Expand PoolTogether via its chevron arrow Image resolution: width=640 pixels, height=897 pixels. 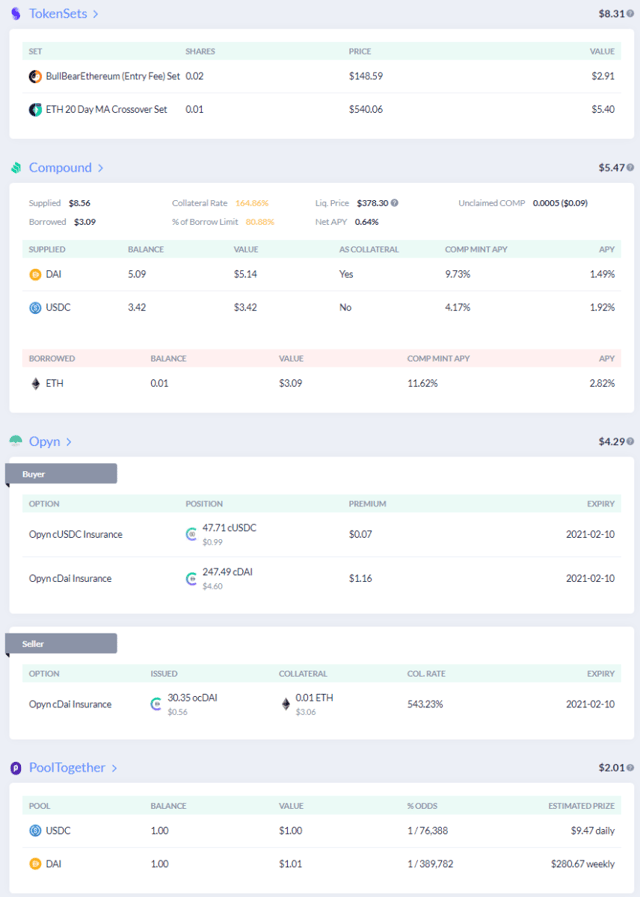pyautogui.click(x=114, y=768)
